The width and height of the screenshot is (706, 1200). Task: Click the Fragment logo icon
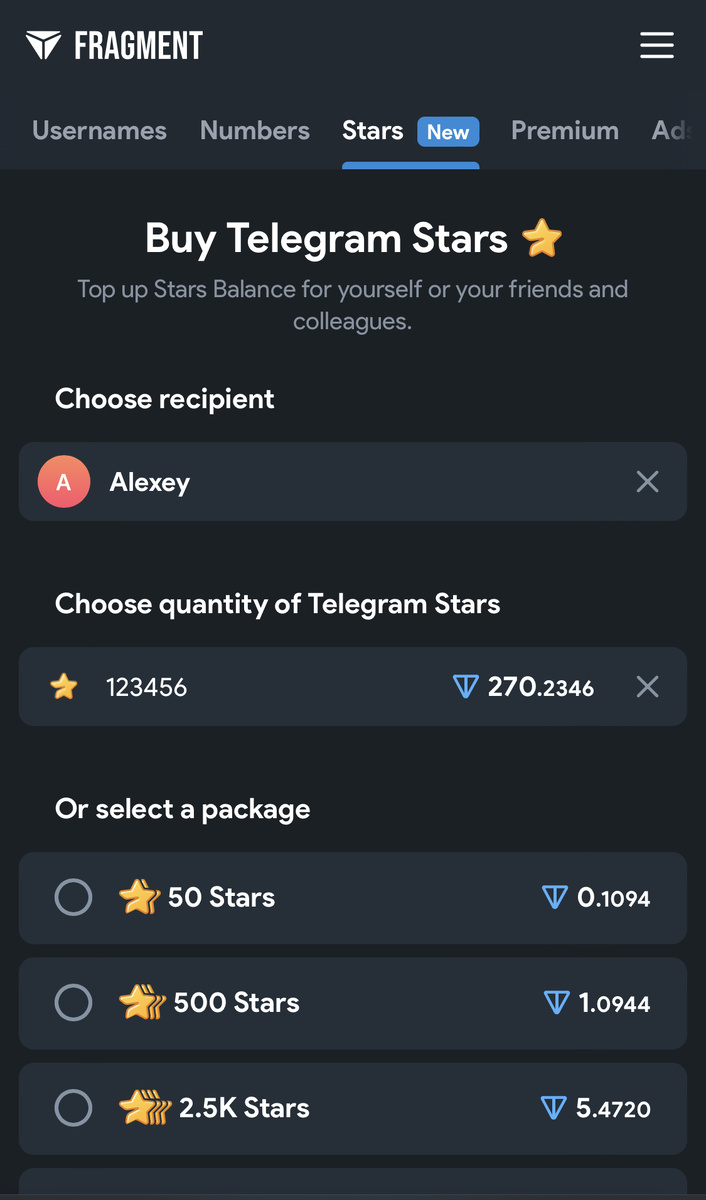coord(43,45)
